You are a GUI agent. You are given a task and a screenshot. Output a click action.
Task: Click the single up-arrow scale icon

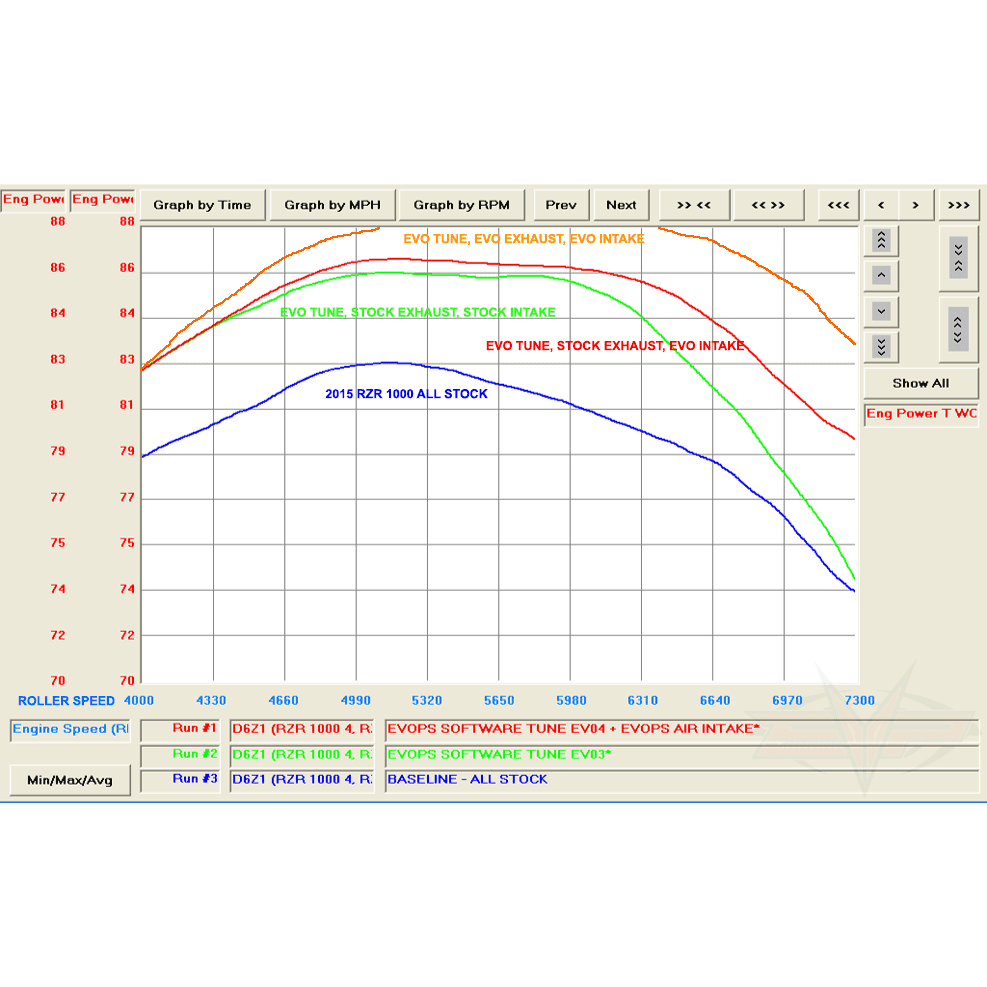(881, 275)
